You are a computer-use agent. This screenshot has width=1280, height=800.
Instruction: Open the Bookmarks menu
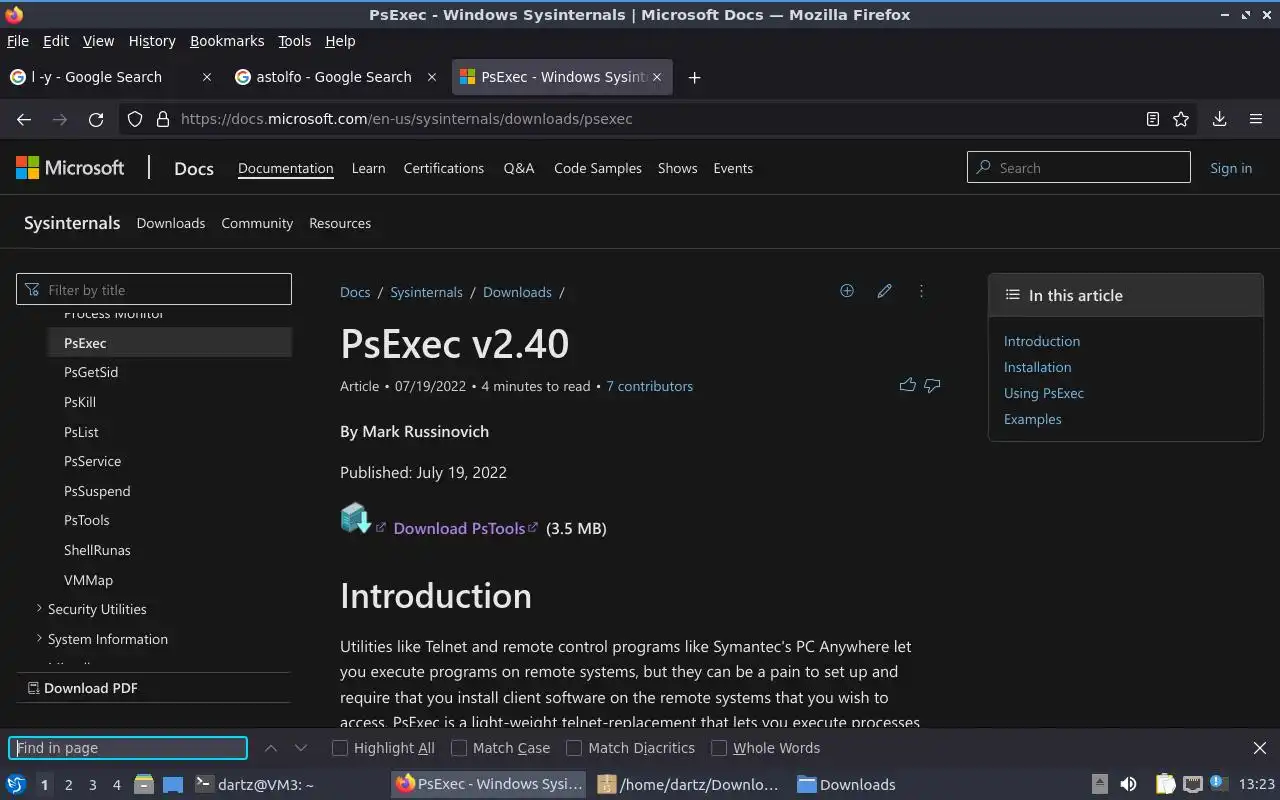227,41
